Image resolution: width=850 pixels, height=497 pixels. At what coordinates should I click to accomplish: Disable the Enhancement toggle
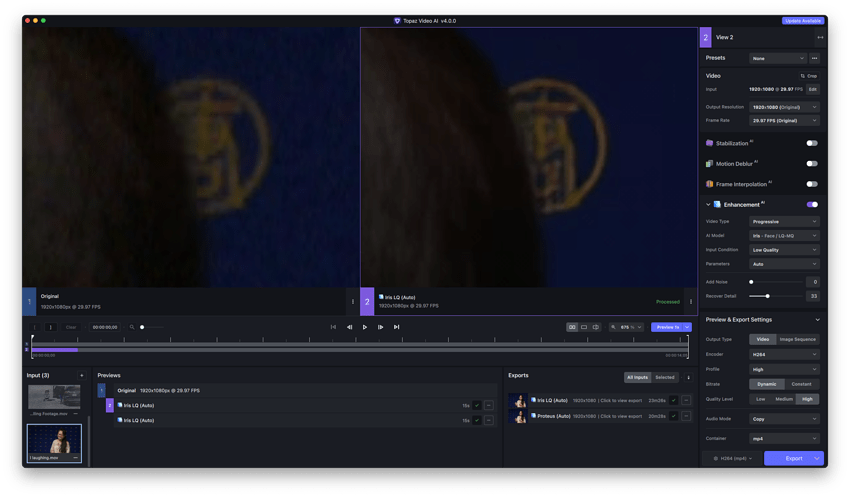tap(812, 204)
